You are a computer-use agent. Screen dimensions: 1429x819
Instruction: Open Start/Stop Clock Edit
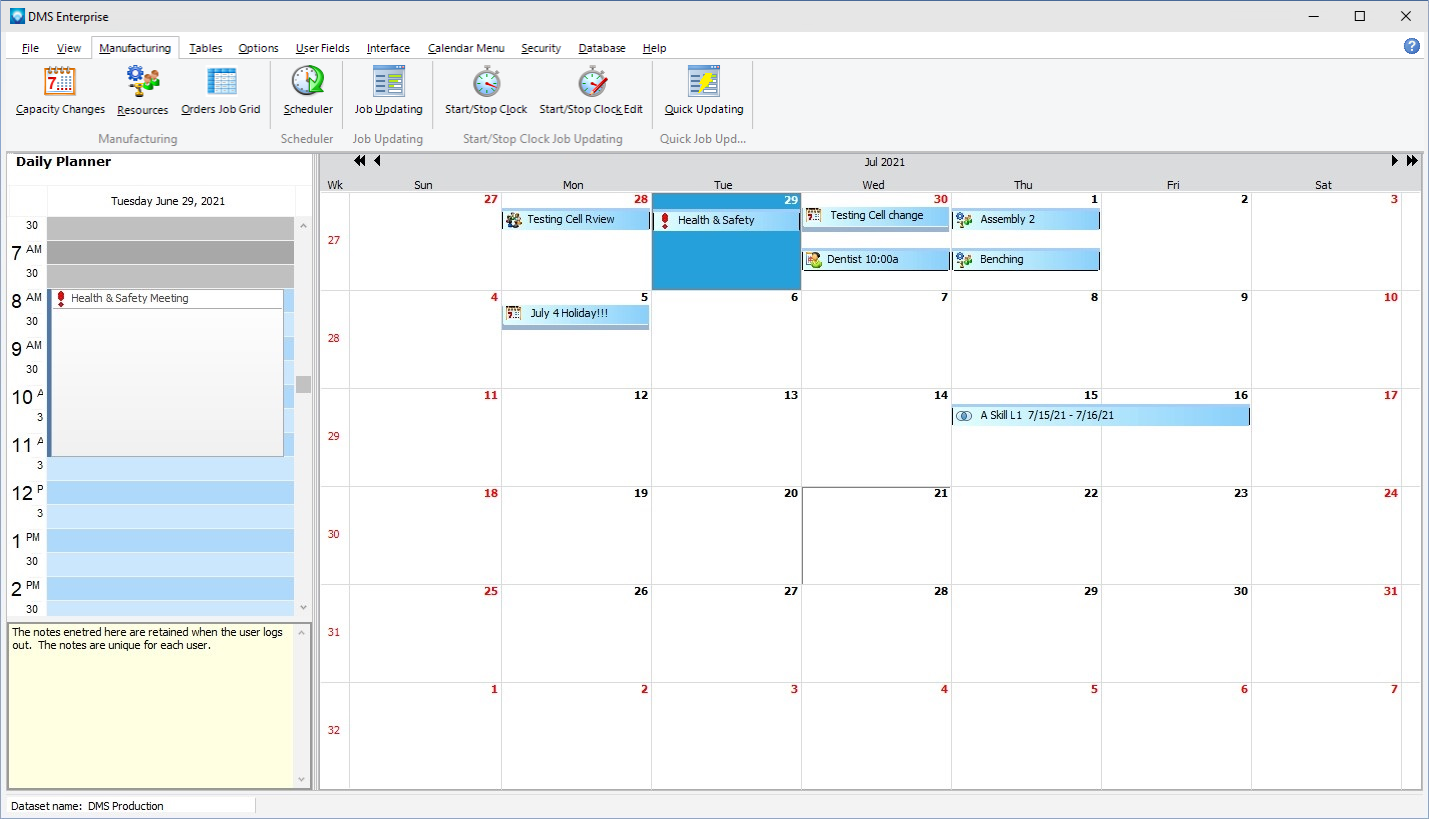pyautogui.click(x=591, y=92)
